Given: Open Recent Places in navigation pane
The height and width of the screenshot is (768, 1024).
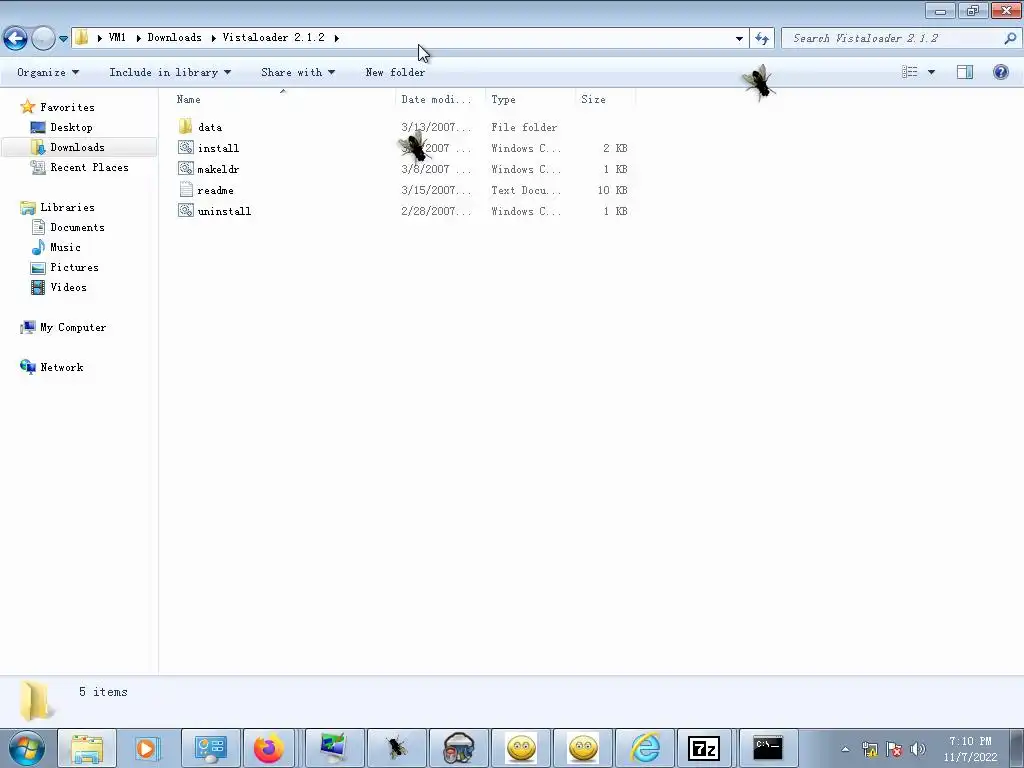Looking at the screenshot, I should tap(89, 167).
